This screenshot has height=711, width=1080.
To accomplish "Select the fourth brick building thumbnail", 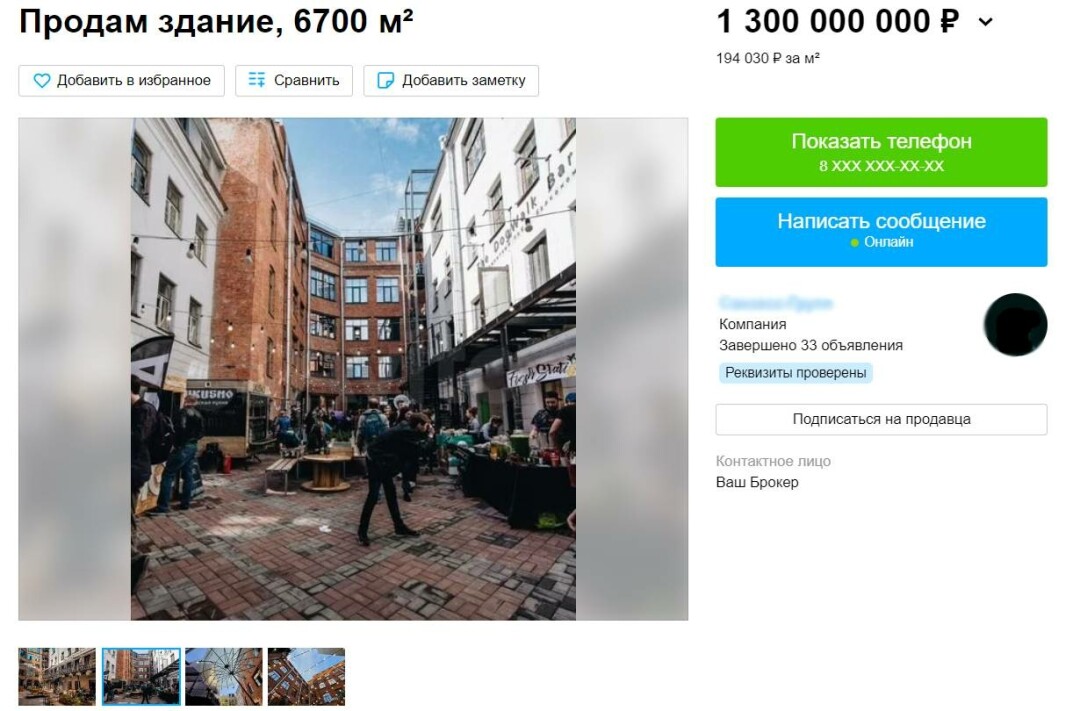I will [307, 677].
